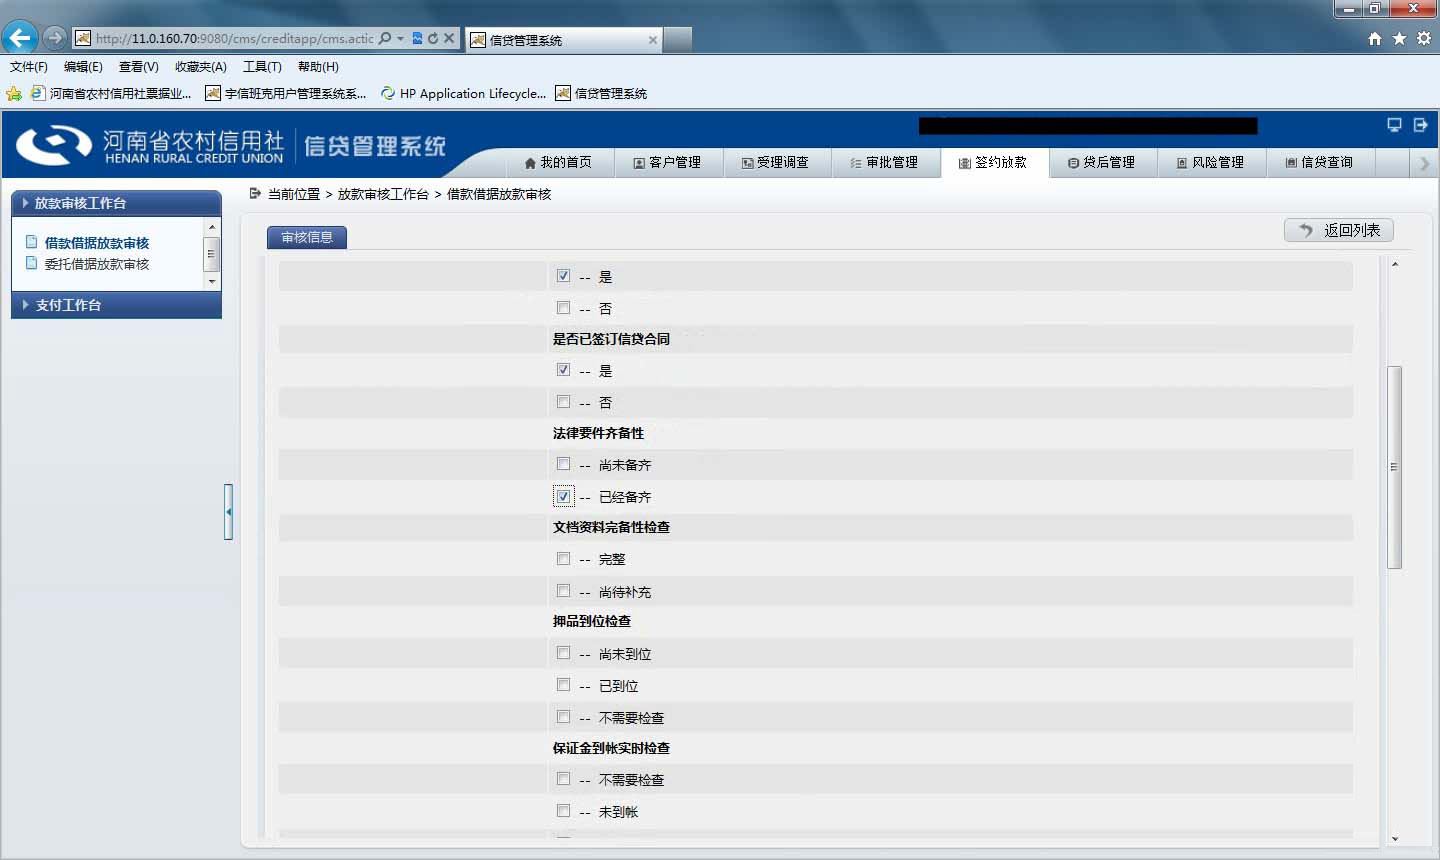Open the browser Home icon
Screen dimensions: 1440x860
(x=1375, y=38)
